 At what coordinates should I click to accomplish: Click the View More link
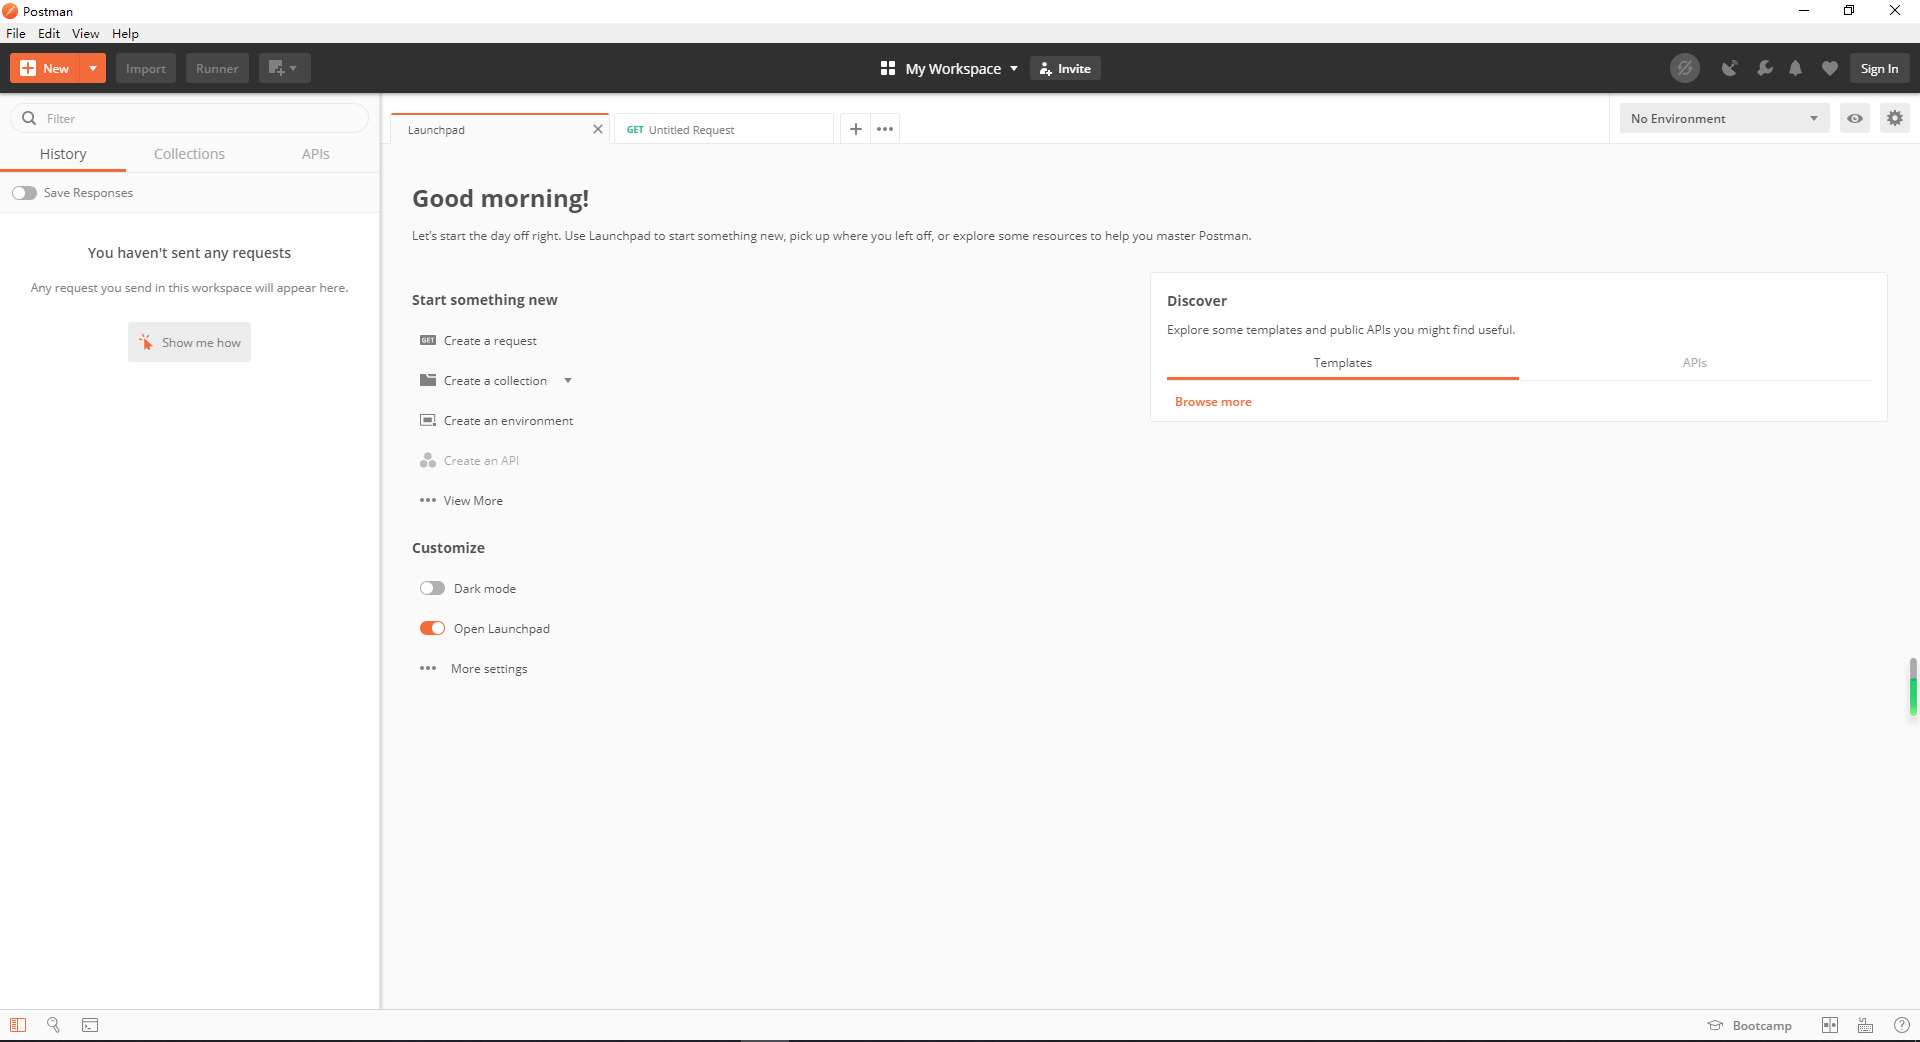473,501
